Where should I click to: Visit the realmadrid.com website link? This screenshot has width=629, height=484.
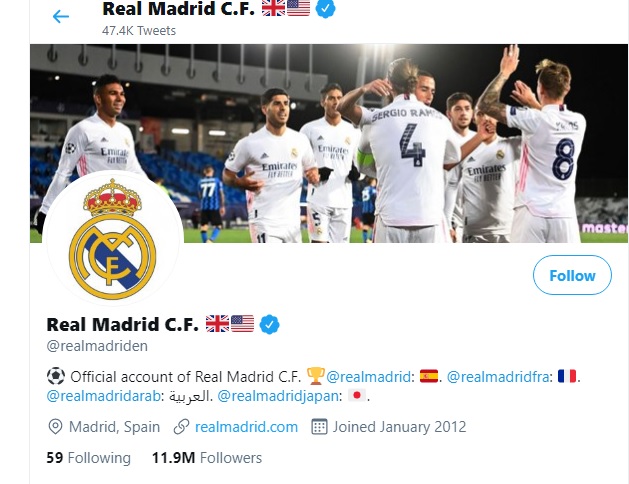246,427
